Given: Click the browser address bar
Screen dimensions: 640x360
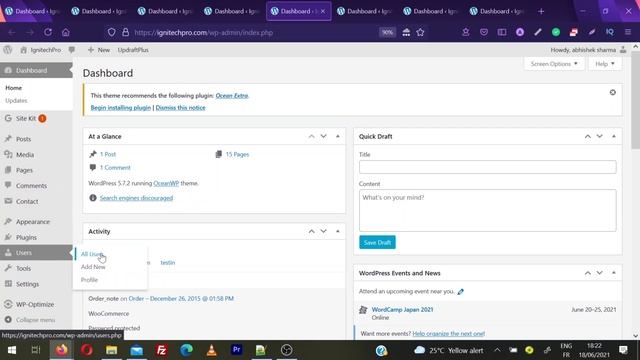Looking at the screenshot, I should click(x=253, y=32).
